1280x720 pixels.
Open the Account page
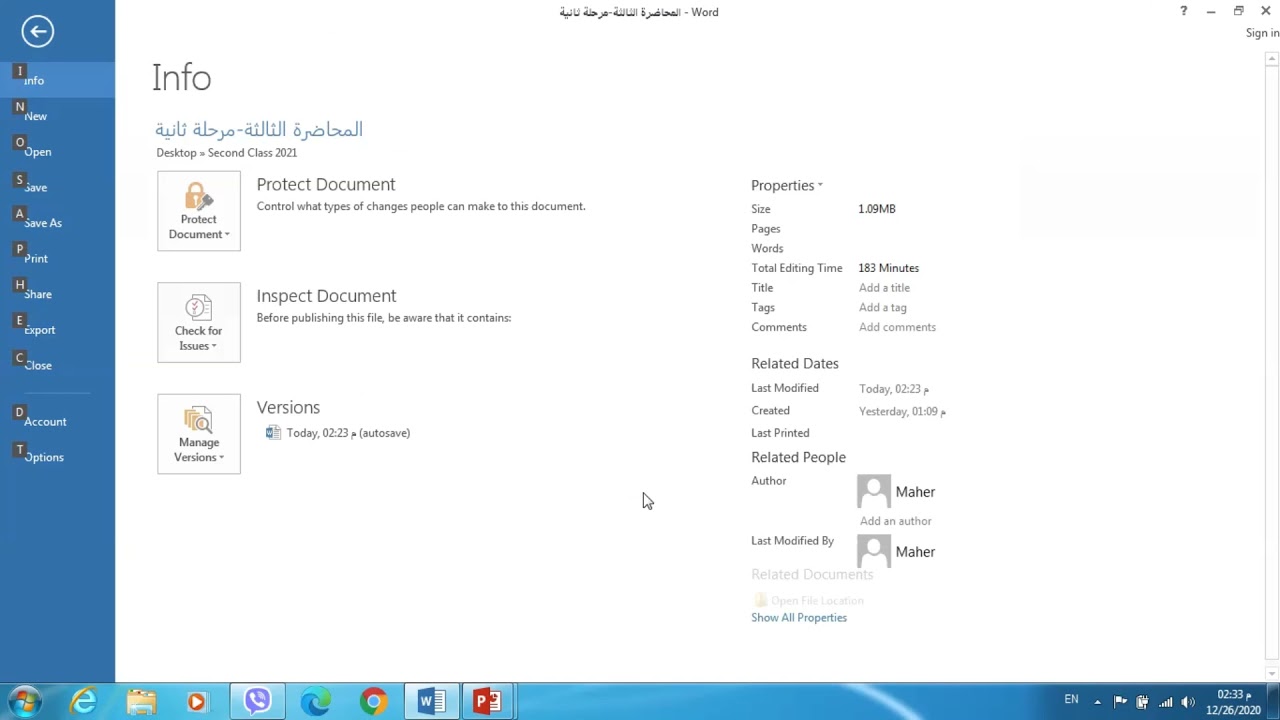(57, 421)
